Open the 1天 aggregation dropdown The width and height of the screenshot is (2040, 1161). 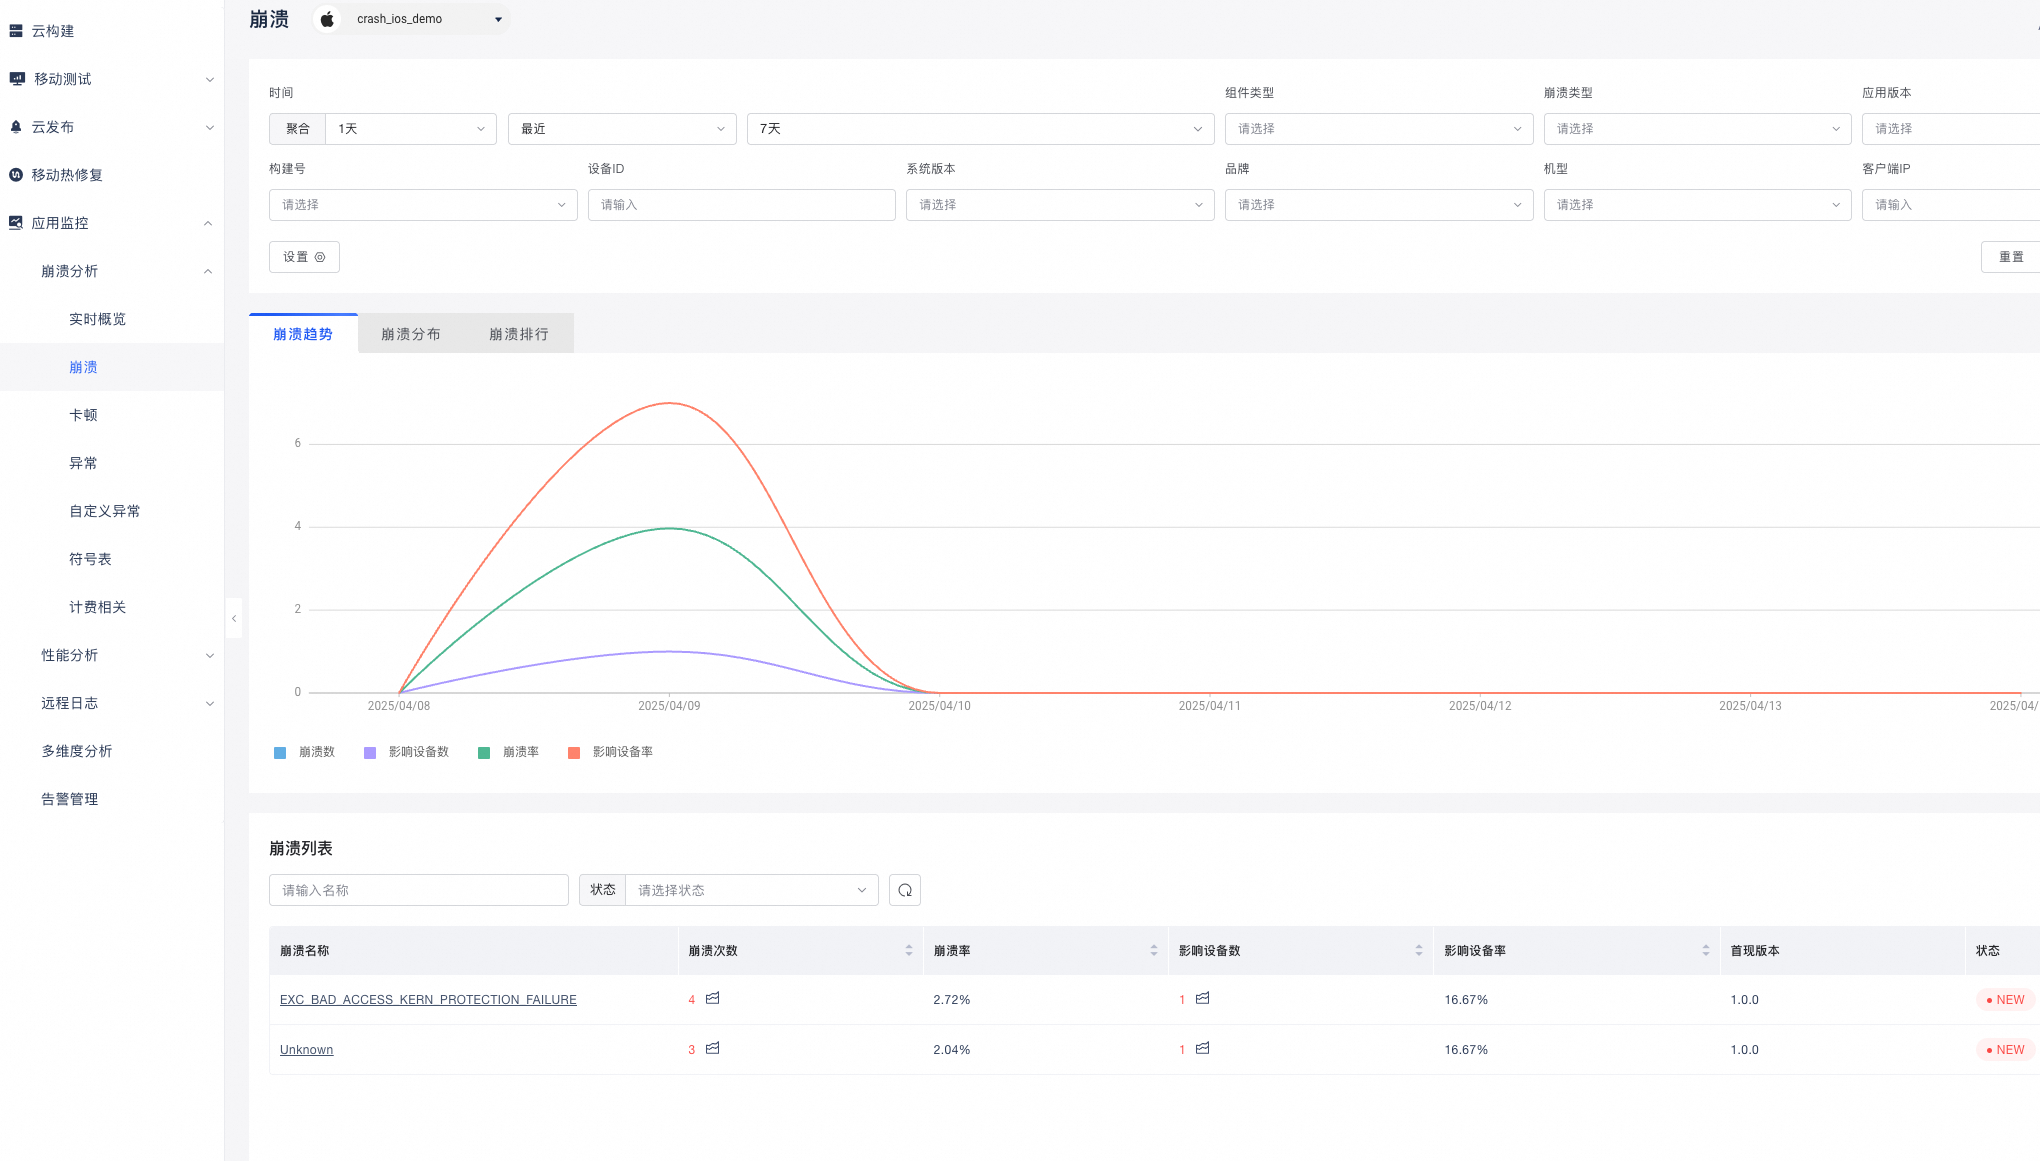point(411,129)
